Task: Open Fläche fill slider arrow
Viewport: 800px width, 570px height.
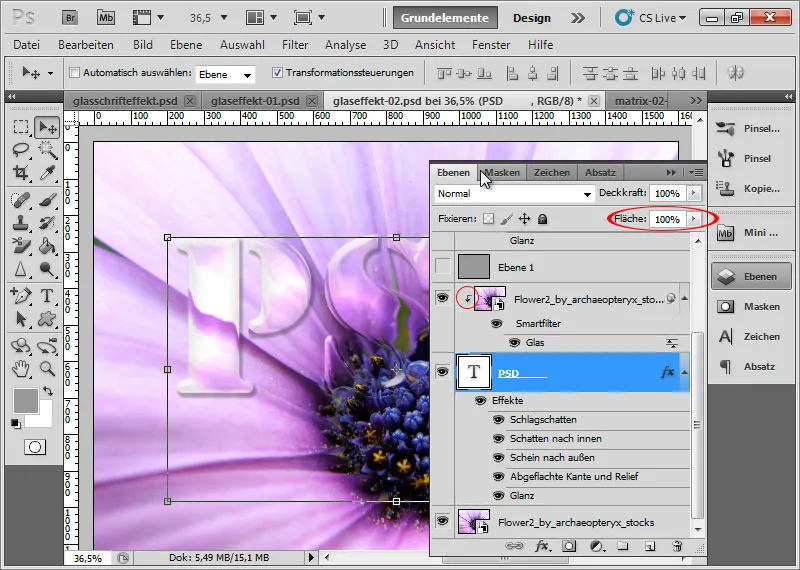Action: [693, 219]
